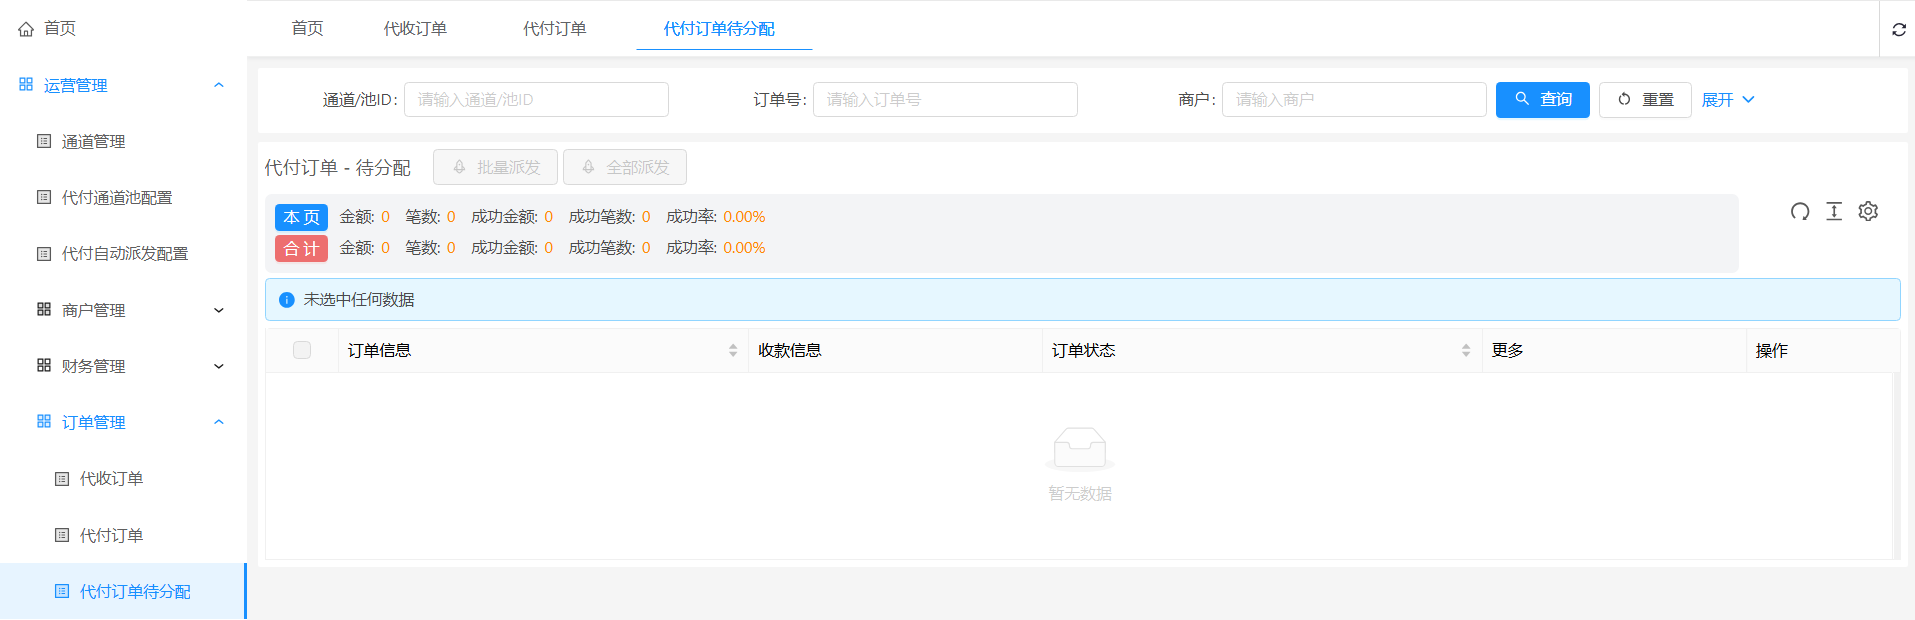Screen dimensions: 1915x620
Task: Click the home icon in the sidebar
Action: [x=26, y=29]
